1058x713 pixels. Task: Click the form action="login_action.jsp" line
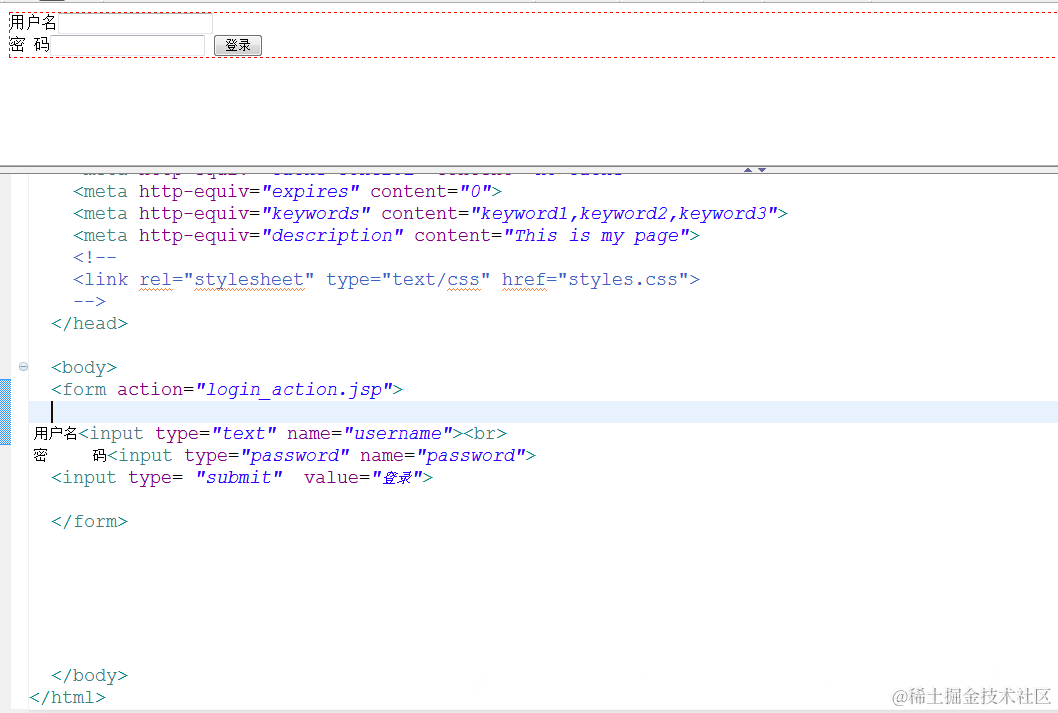click(x=227, y=390)
